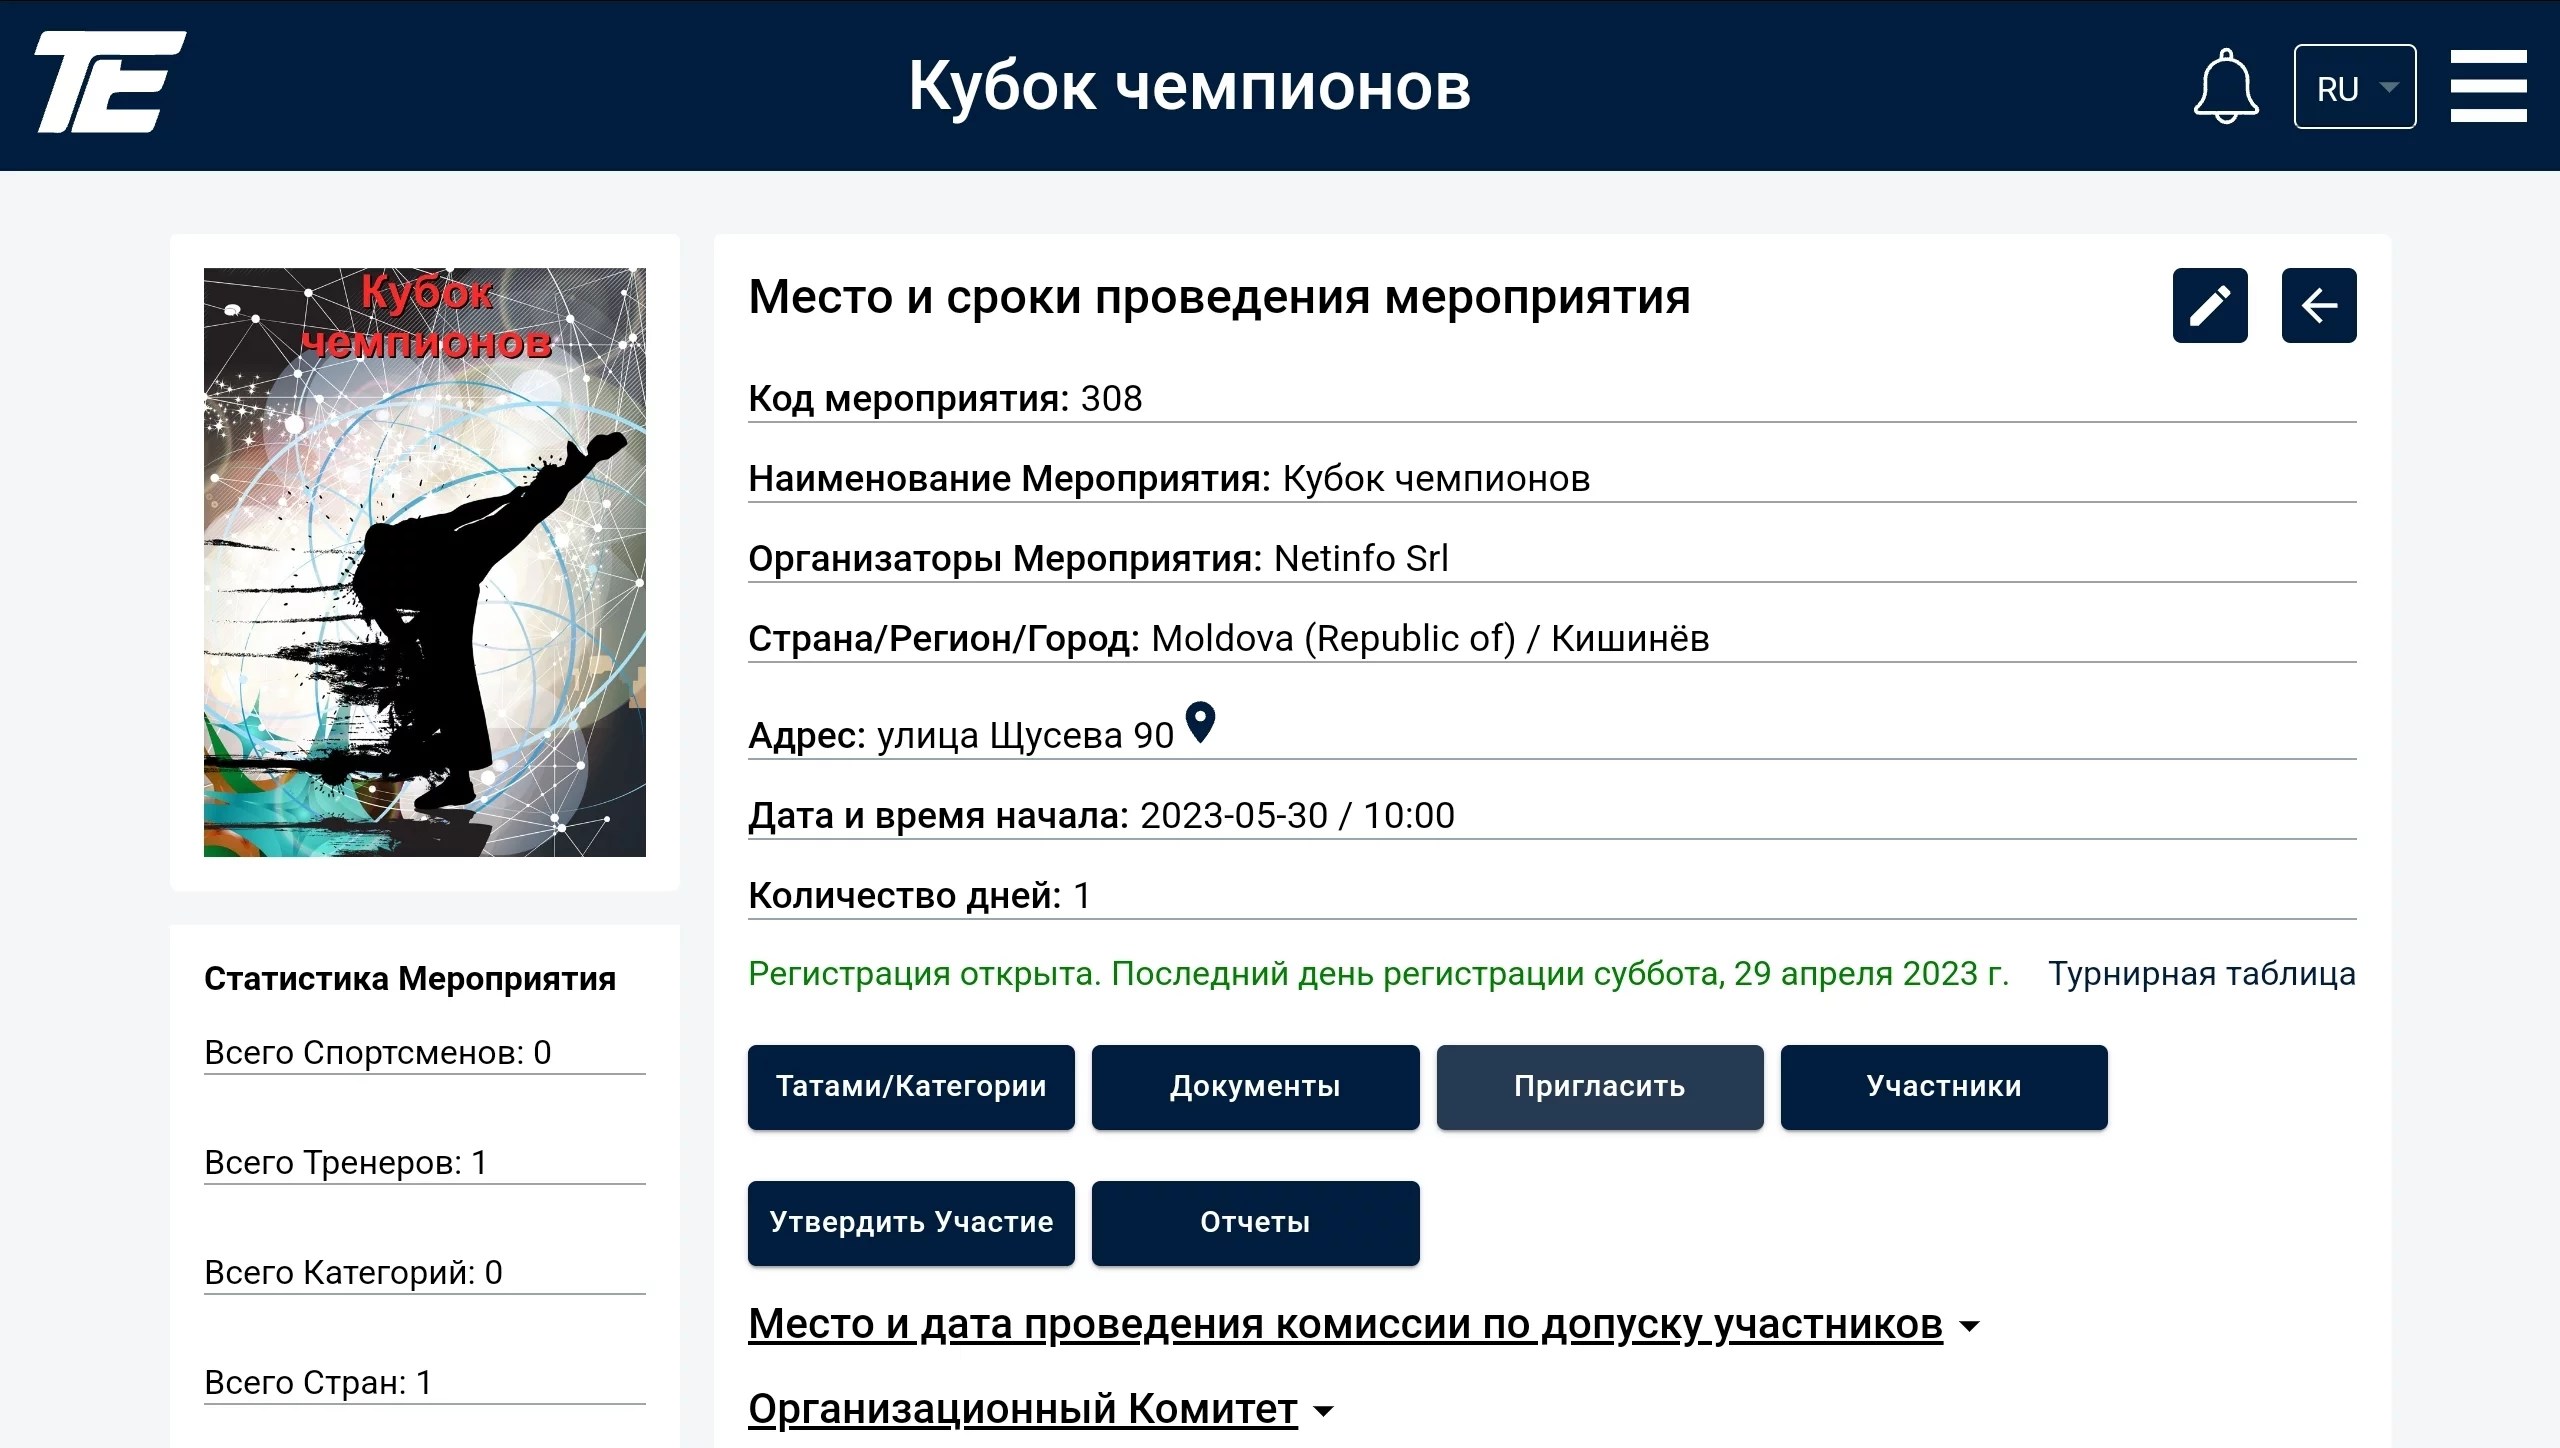Click green Регистрация открыта status text
2560x1448 pixels.
pos(1378,974)
